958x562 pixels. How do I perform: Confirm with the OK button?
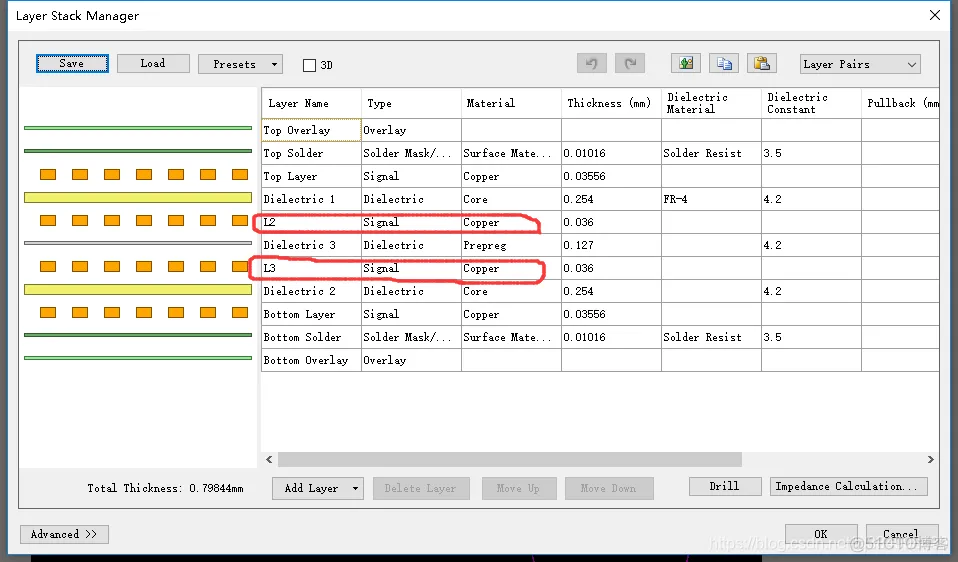[821, 534]
